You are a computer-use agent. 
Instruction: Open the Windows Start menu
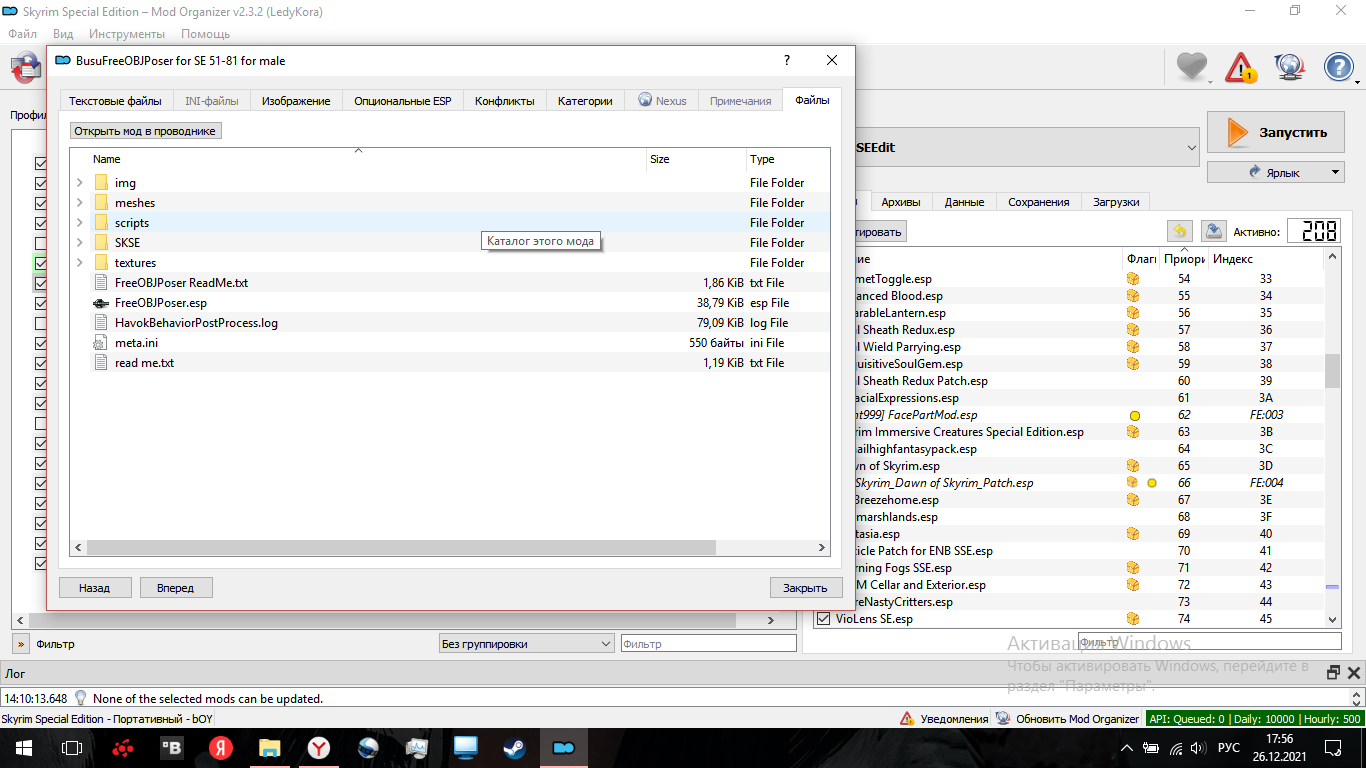pyautogui.click(x=23, y=747)
